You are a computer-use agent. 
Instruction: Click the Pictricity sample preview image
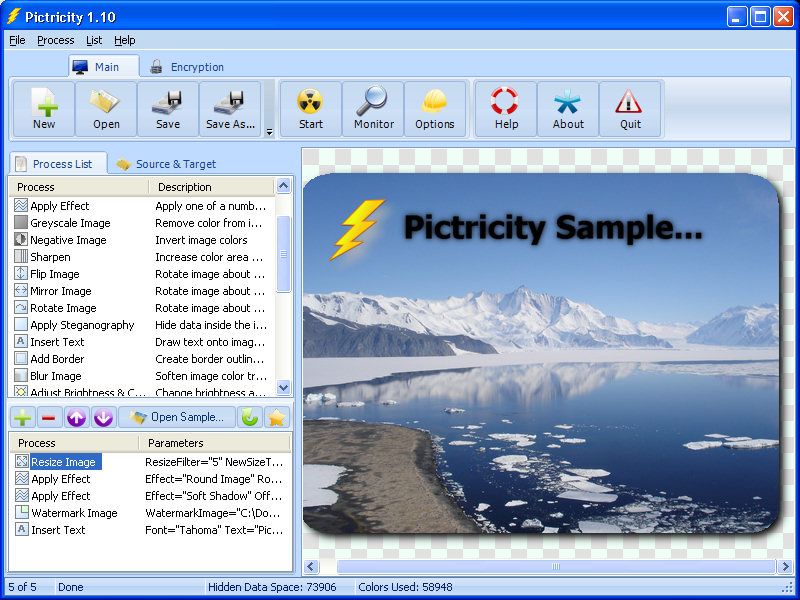541,353
